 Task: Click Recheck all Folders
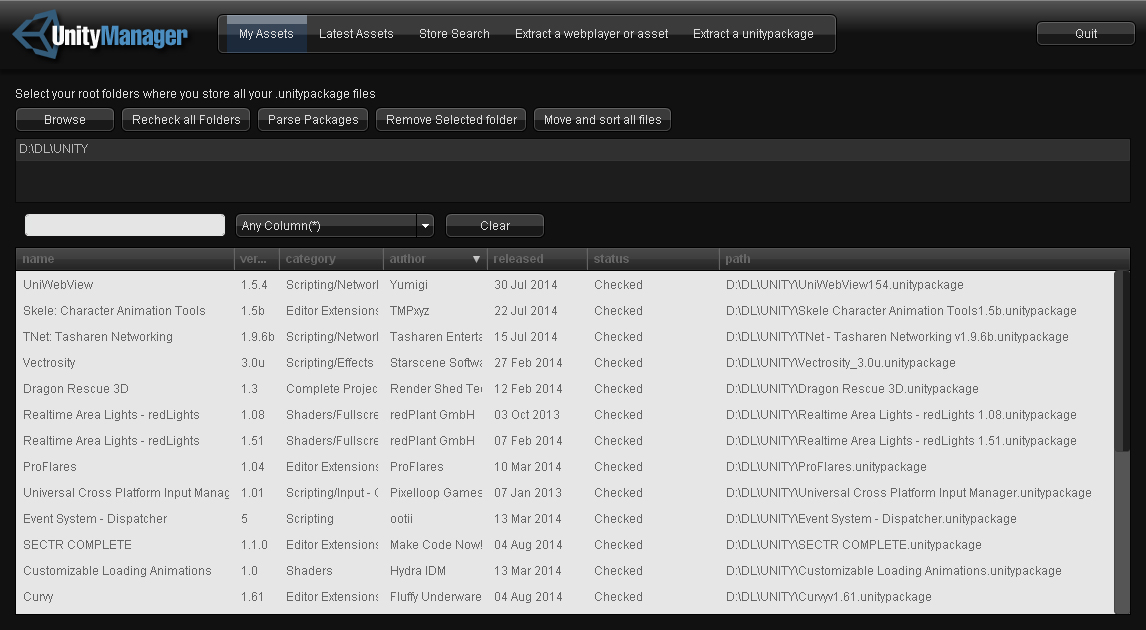coord(186,120)
